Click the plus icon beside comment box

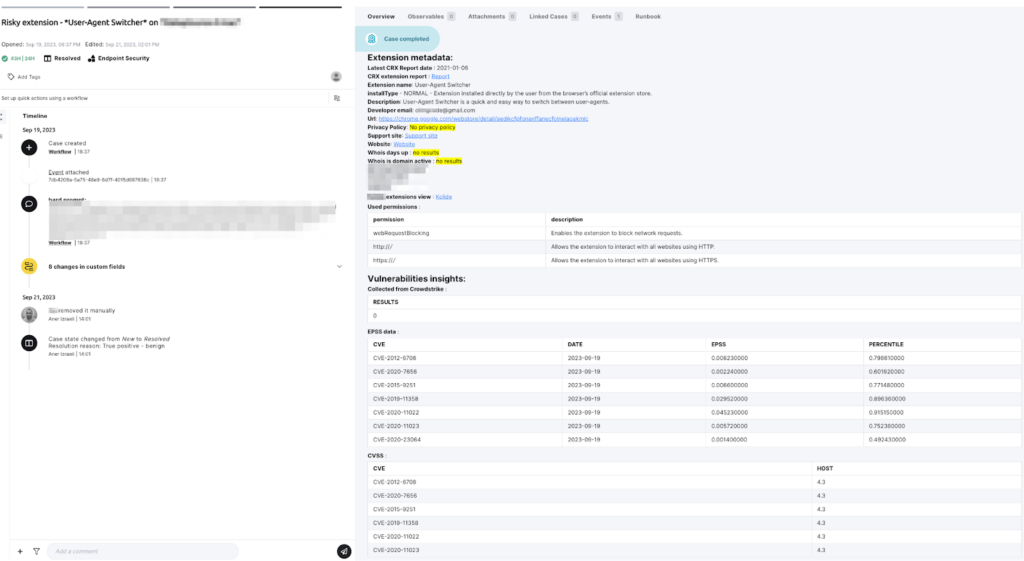coord(19,551)
